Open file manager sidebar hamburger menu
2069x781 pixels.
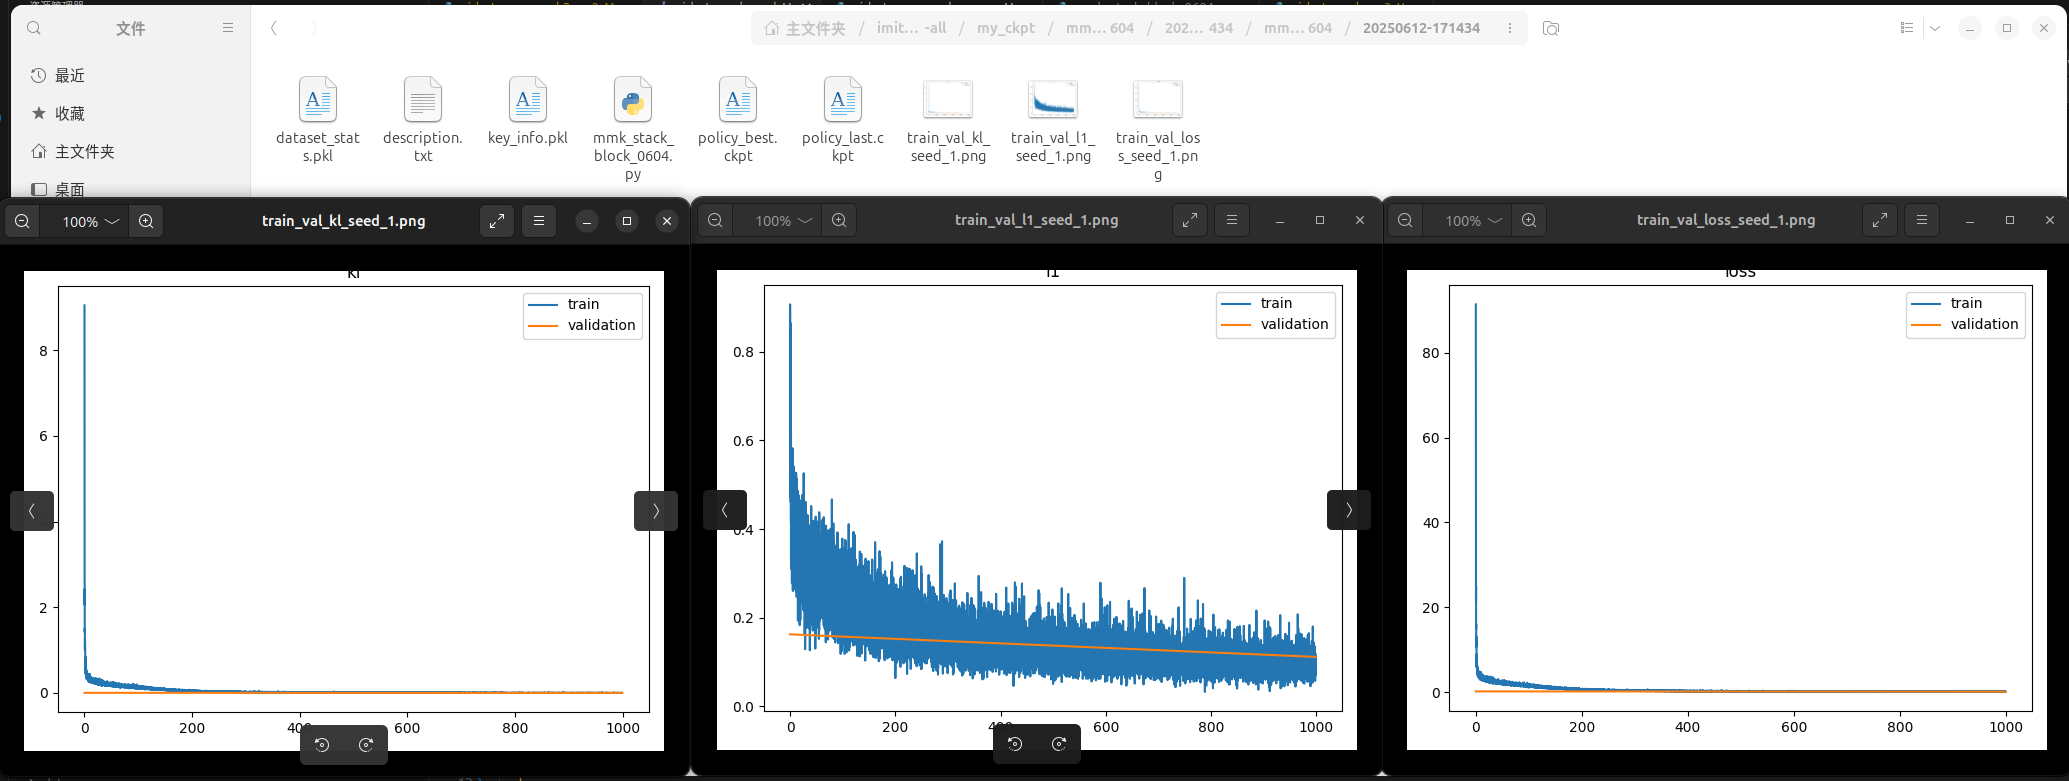228,28
